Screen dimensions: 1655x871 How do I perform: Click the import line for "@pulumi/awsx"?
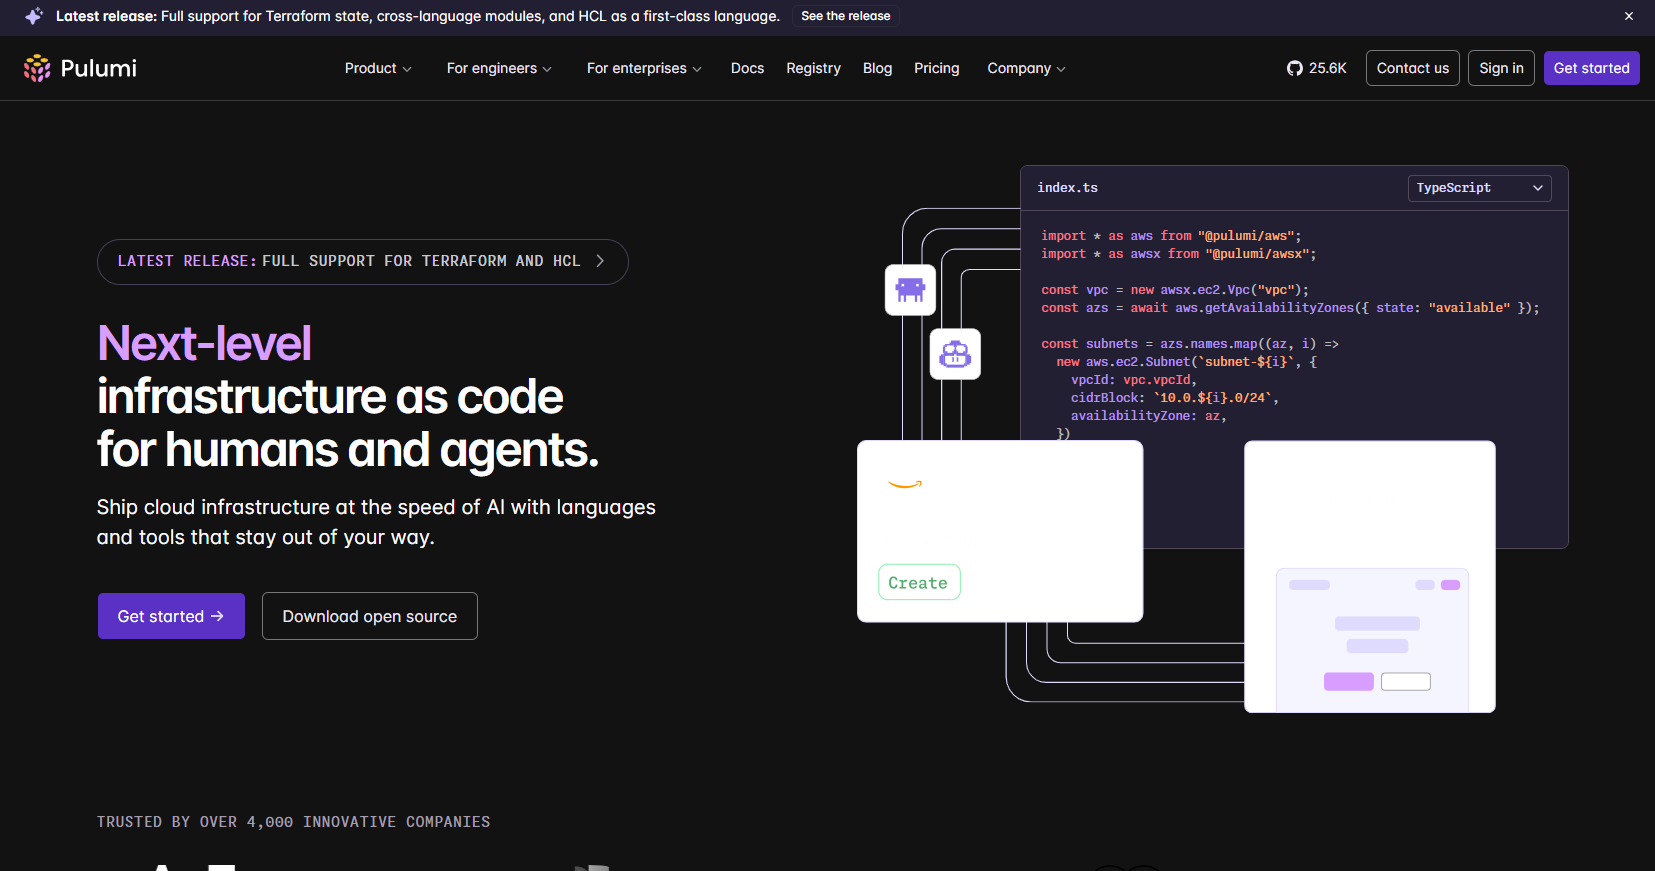tap(1178, 254)
